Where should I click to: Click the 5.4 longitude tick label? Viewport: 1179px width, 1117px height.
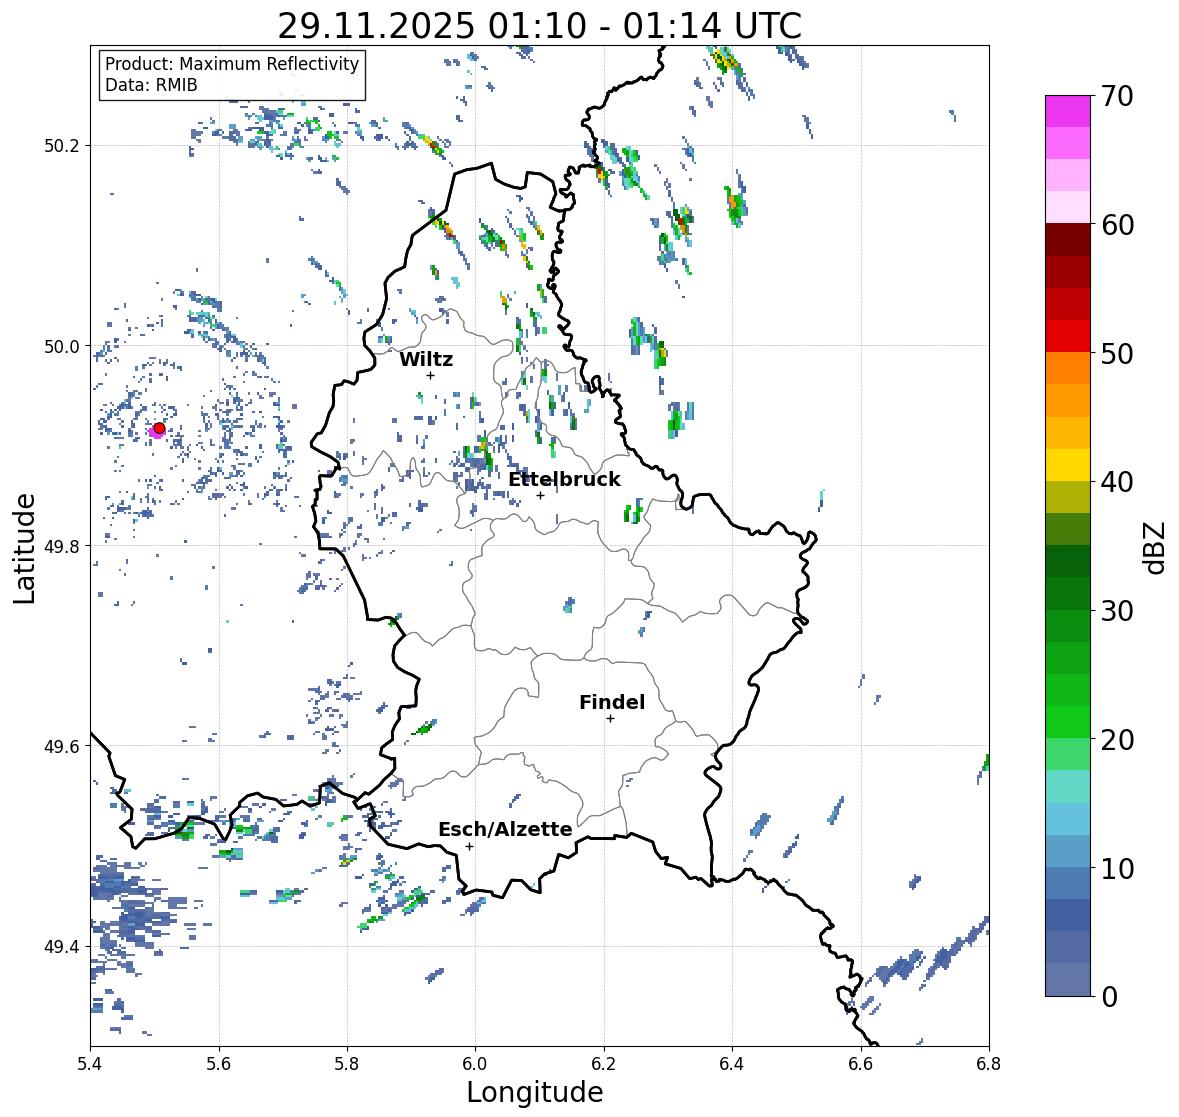[90, 1063]
